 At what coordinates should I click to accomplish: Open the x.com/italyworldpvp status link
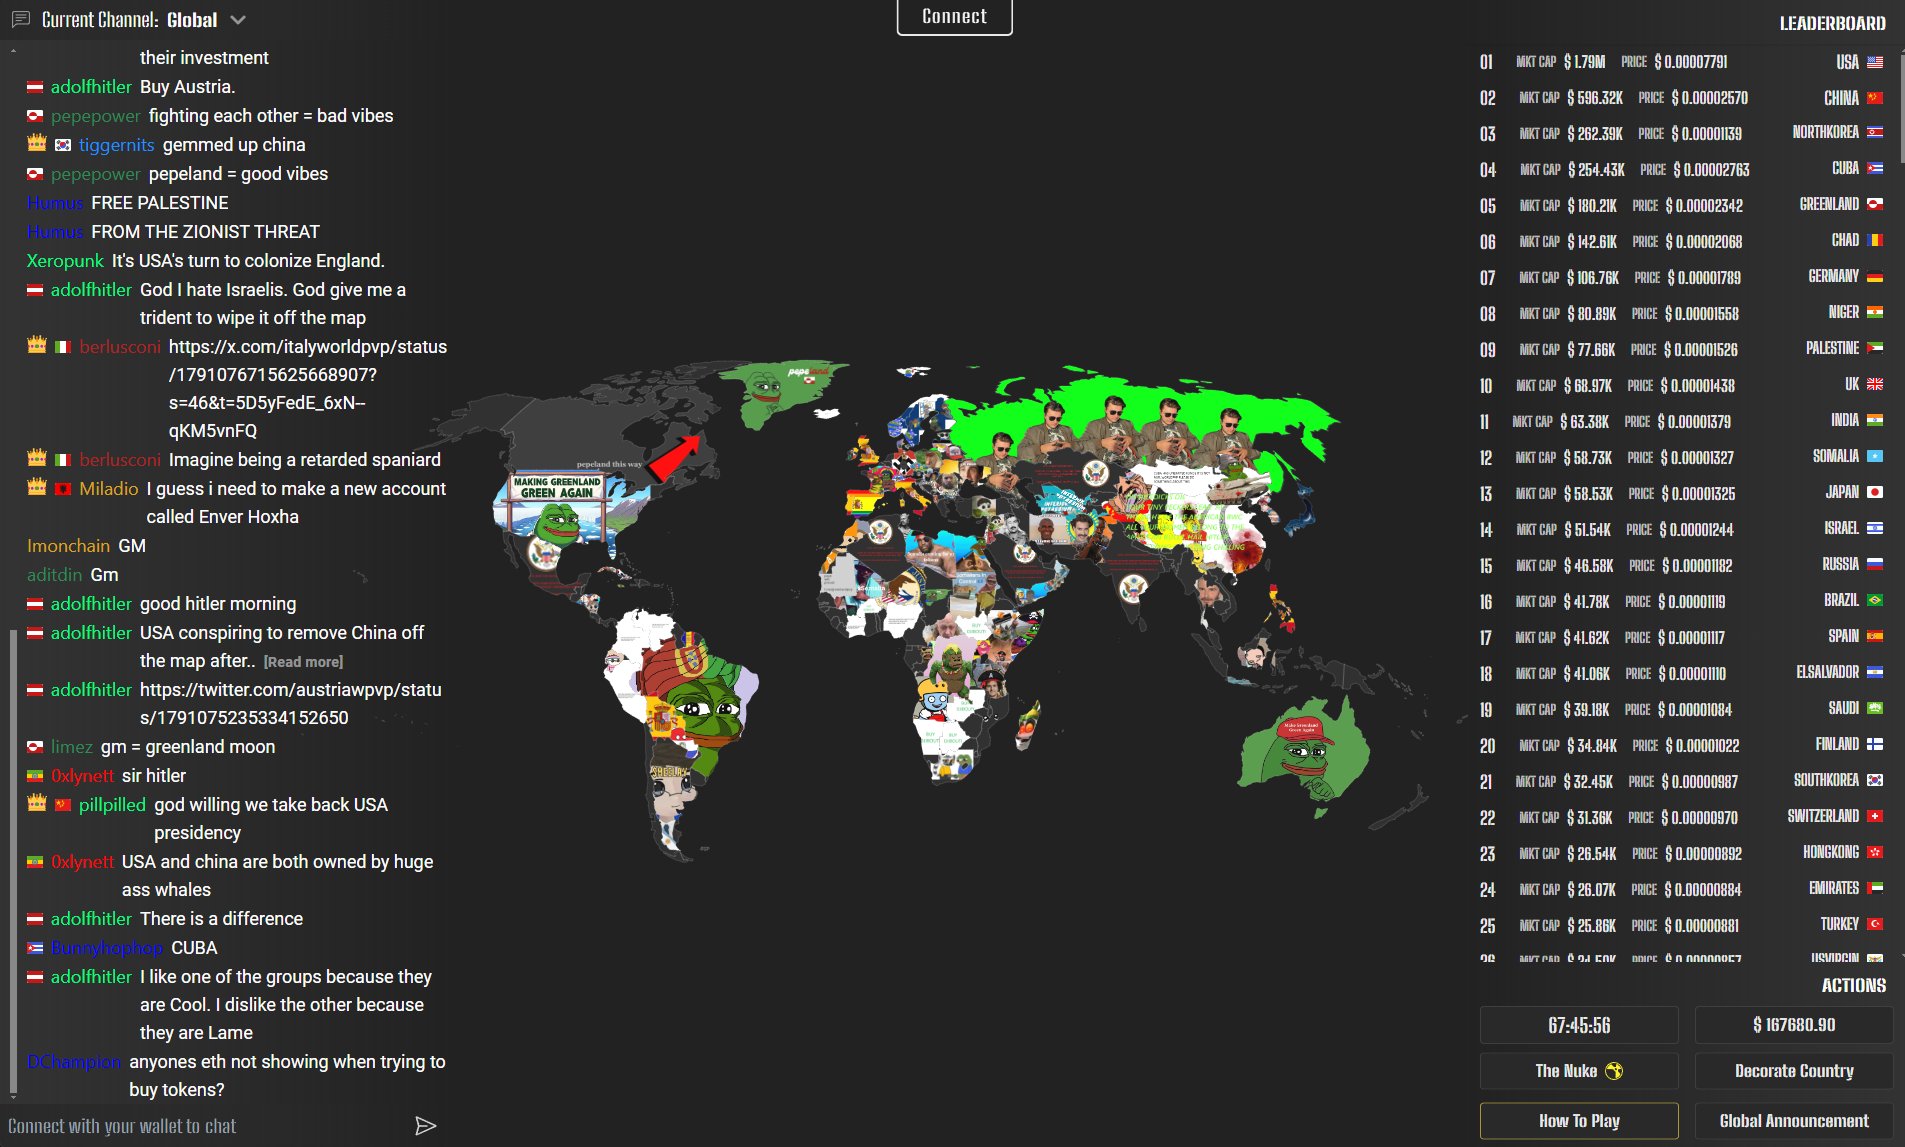[x=308, y=389]
